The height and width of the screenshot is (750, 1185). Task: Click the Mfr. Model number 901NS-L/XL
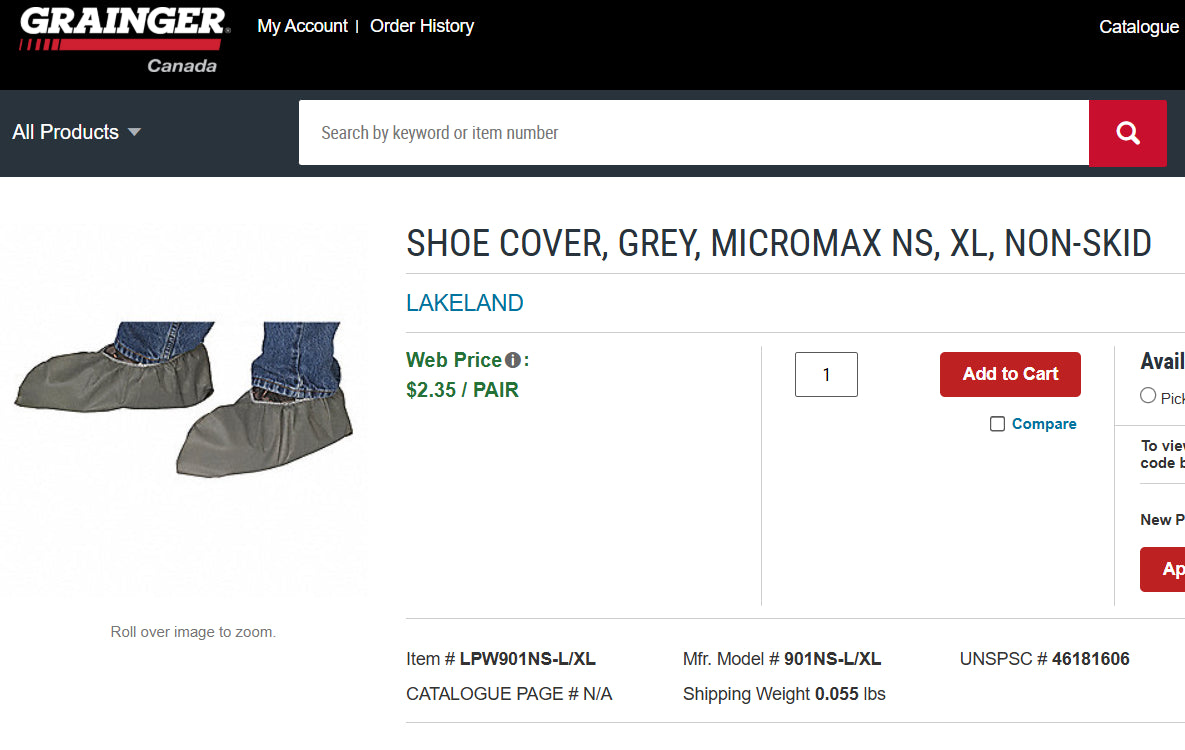tap(832, 659)
